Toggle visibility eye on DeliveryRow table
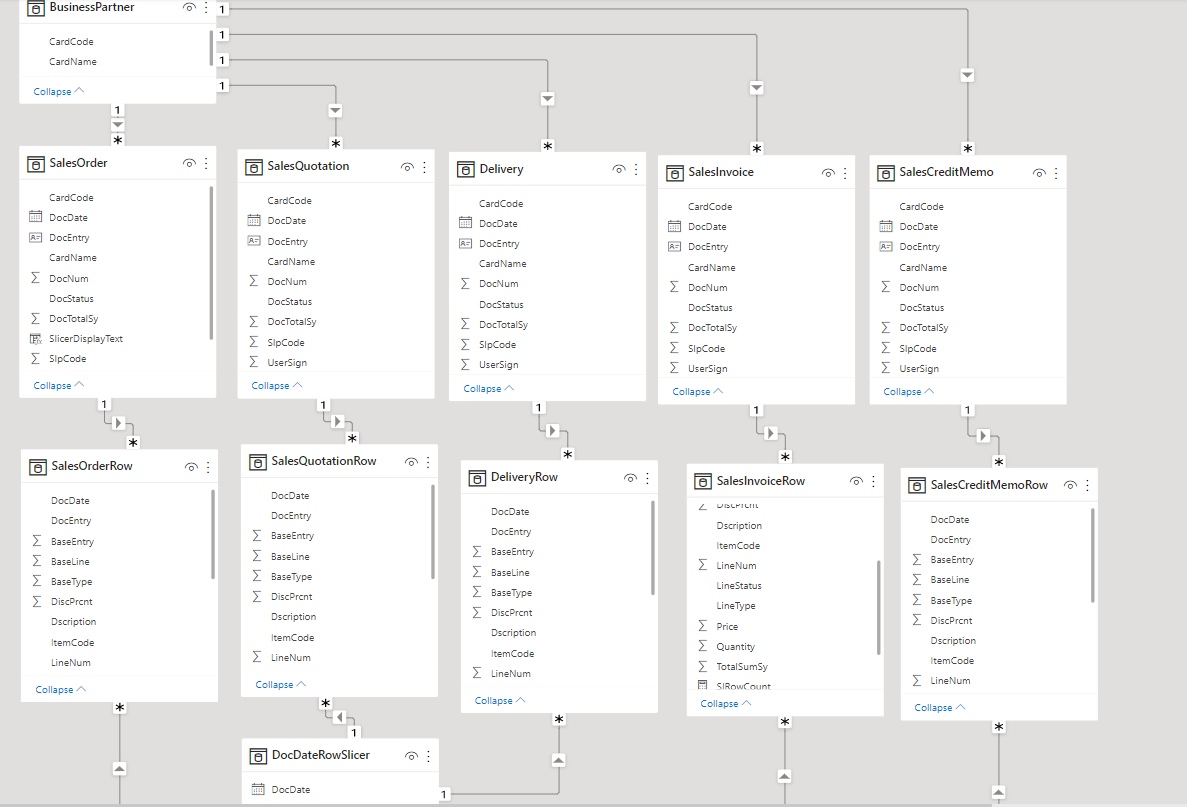Screen dimensions: 1187x807 (631, 478)
